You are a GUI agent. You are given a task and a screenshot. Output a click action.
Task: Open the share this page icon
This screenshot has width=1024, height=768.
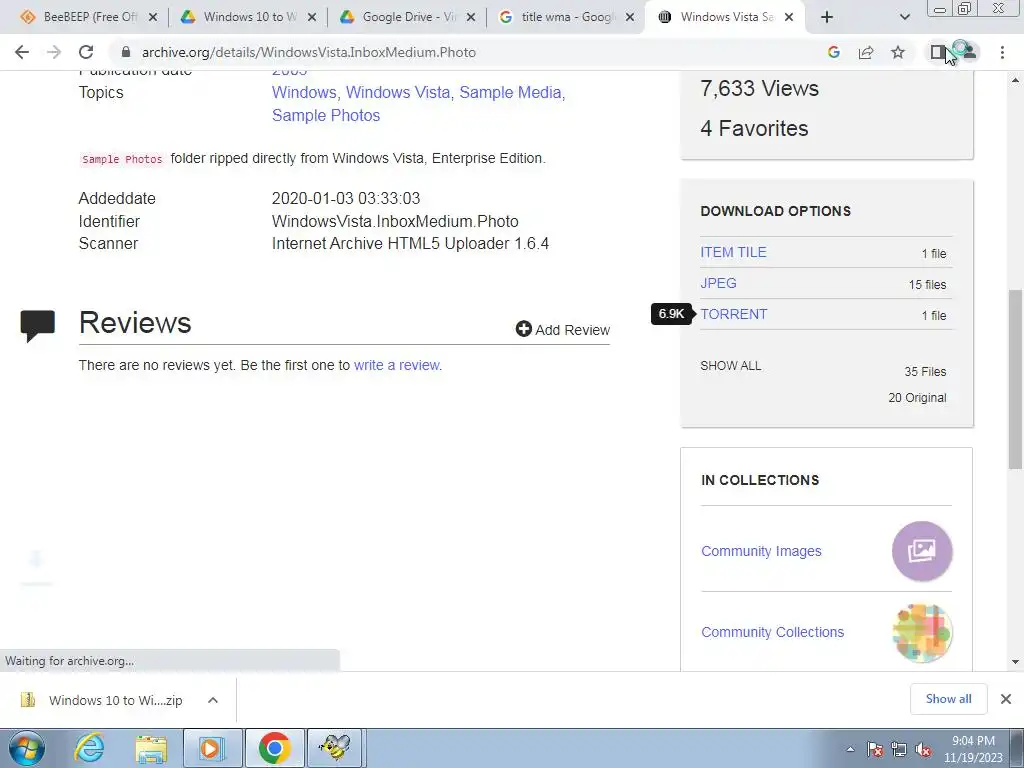click(x=866, y=52)
